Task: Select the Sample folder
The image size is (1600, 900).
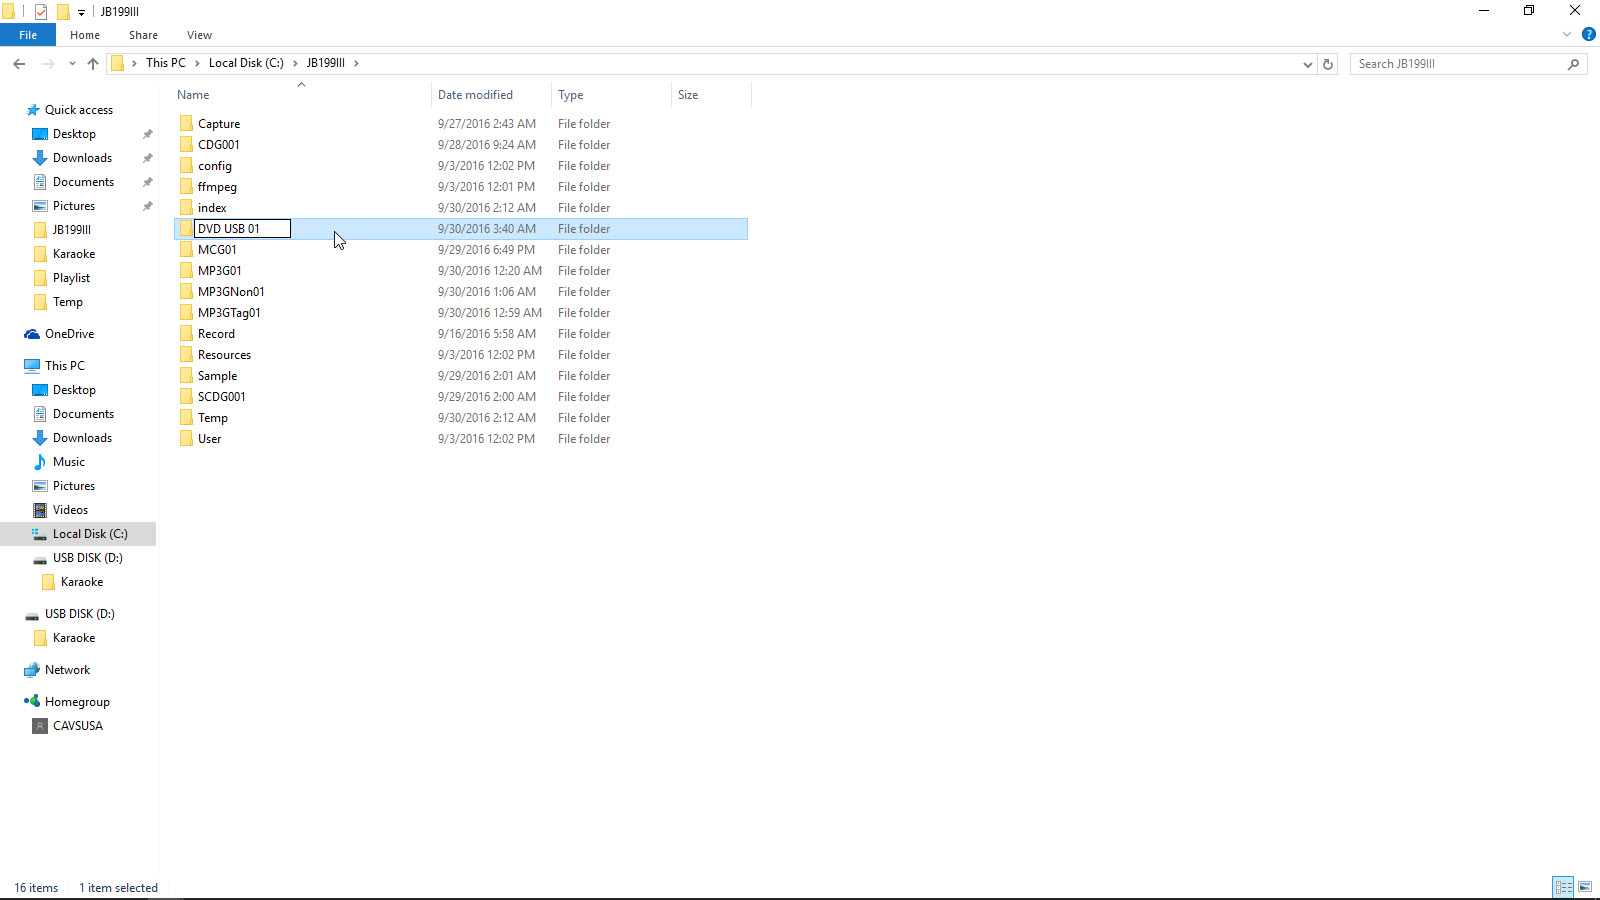Action: [x=217, y=376]
